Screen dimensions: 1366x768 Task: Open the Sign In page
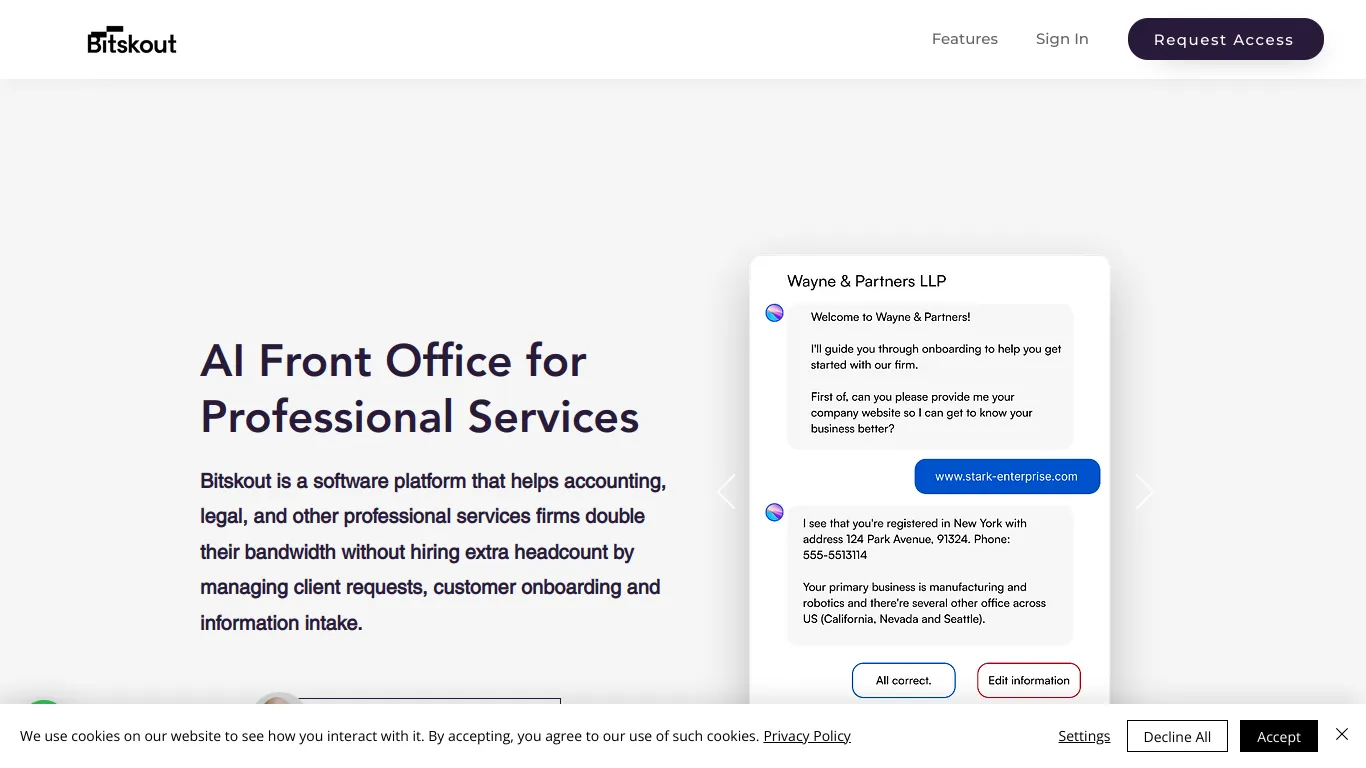point(1062,39)
